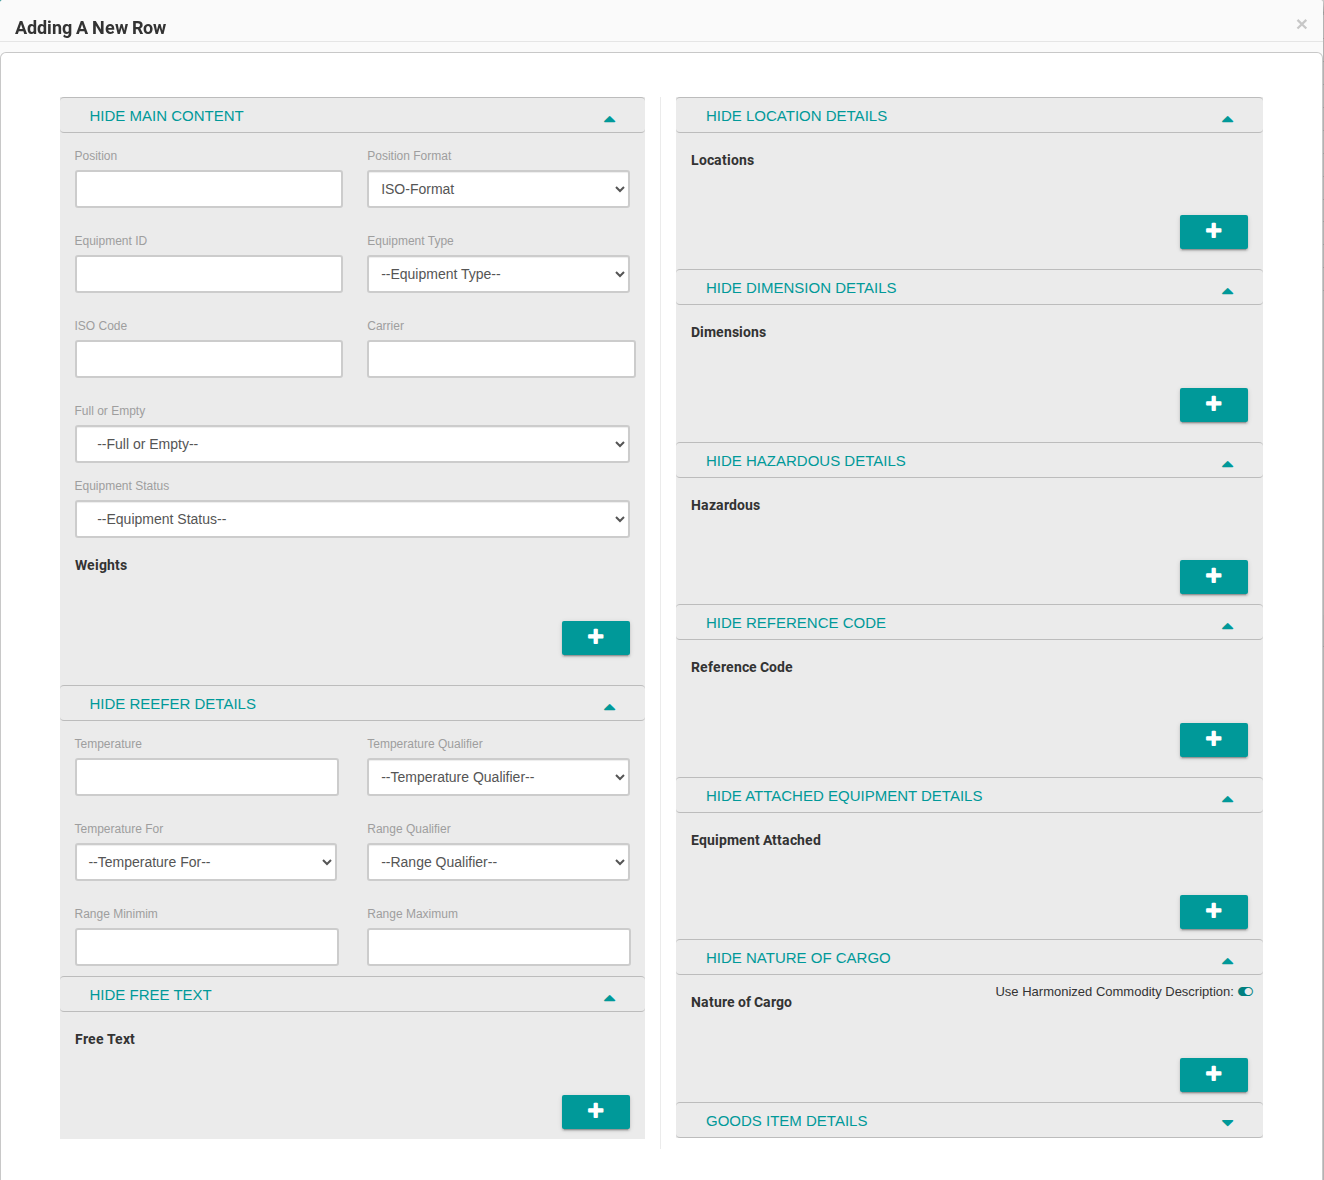Toggle Use Harmonized Commodity Description switch
This screenshot has height=1180, width=1324.
tap(1245, 992)
